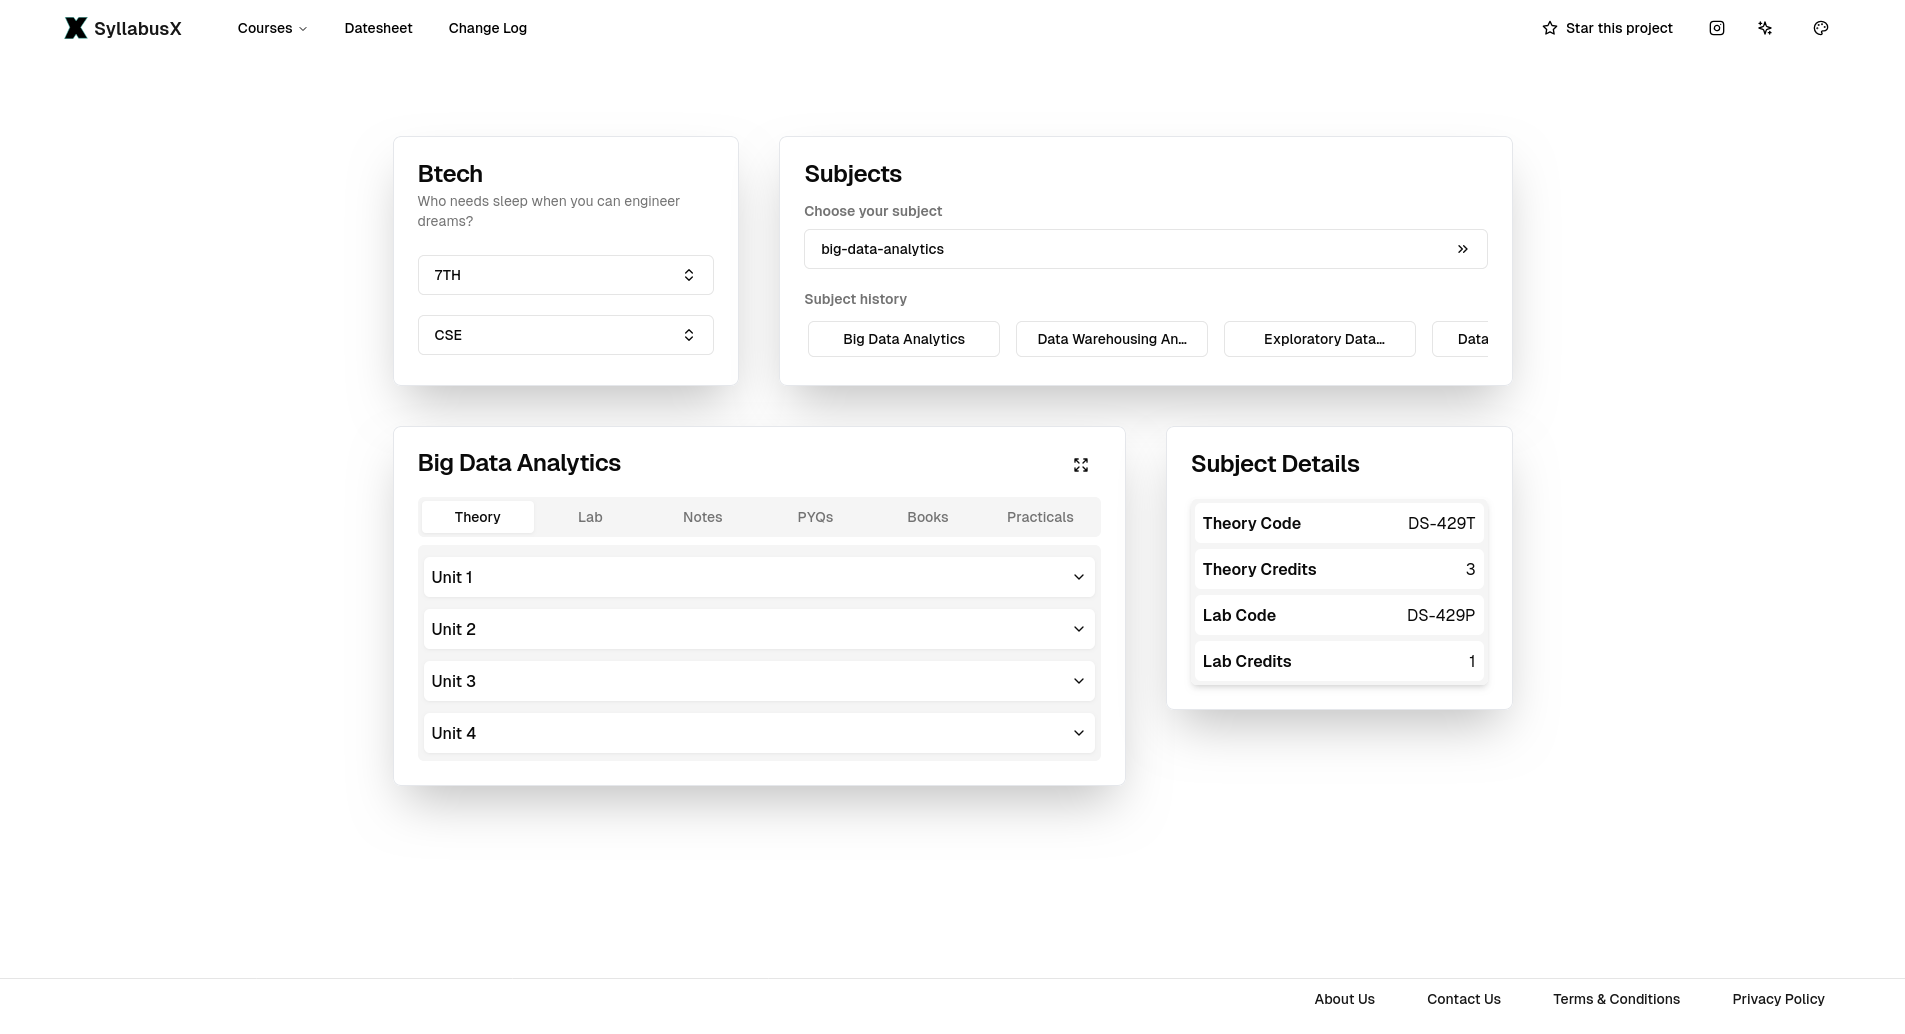Expand Big Data Analytics card to fullscreen
The image size is (1905, 1034).
coord(1080,465)
